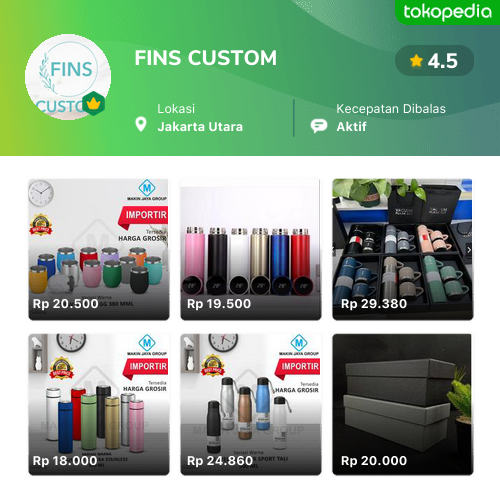500x500 pixels.
Task: Click the Tokopedia logo badge
Action: pyautogui.click(x=447, y=12)
